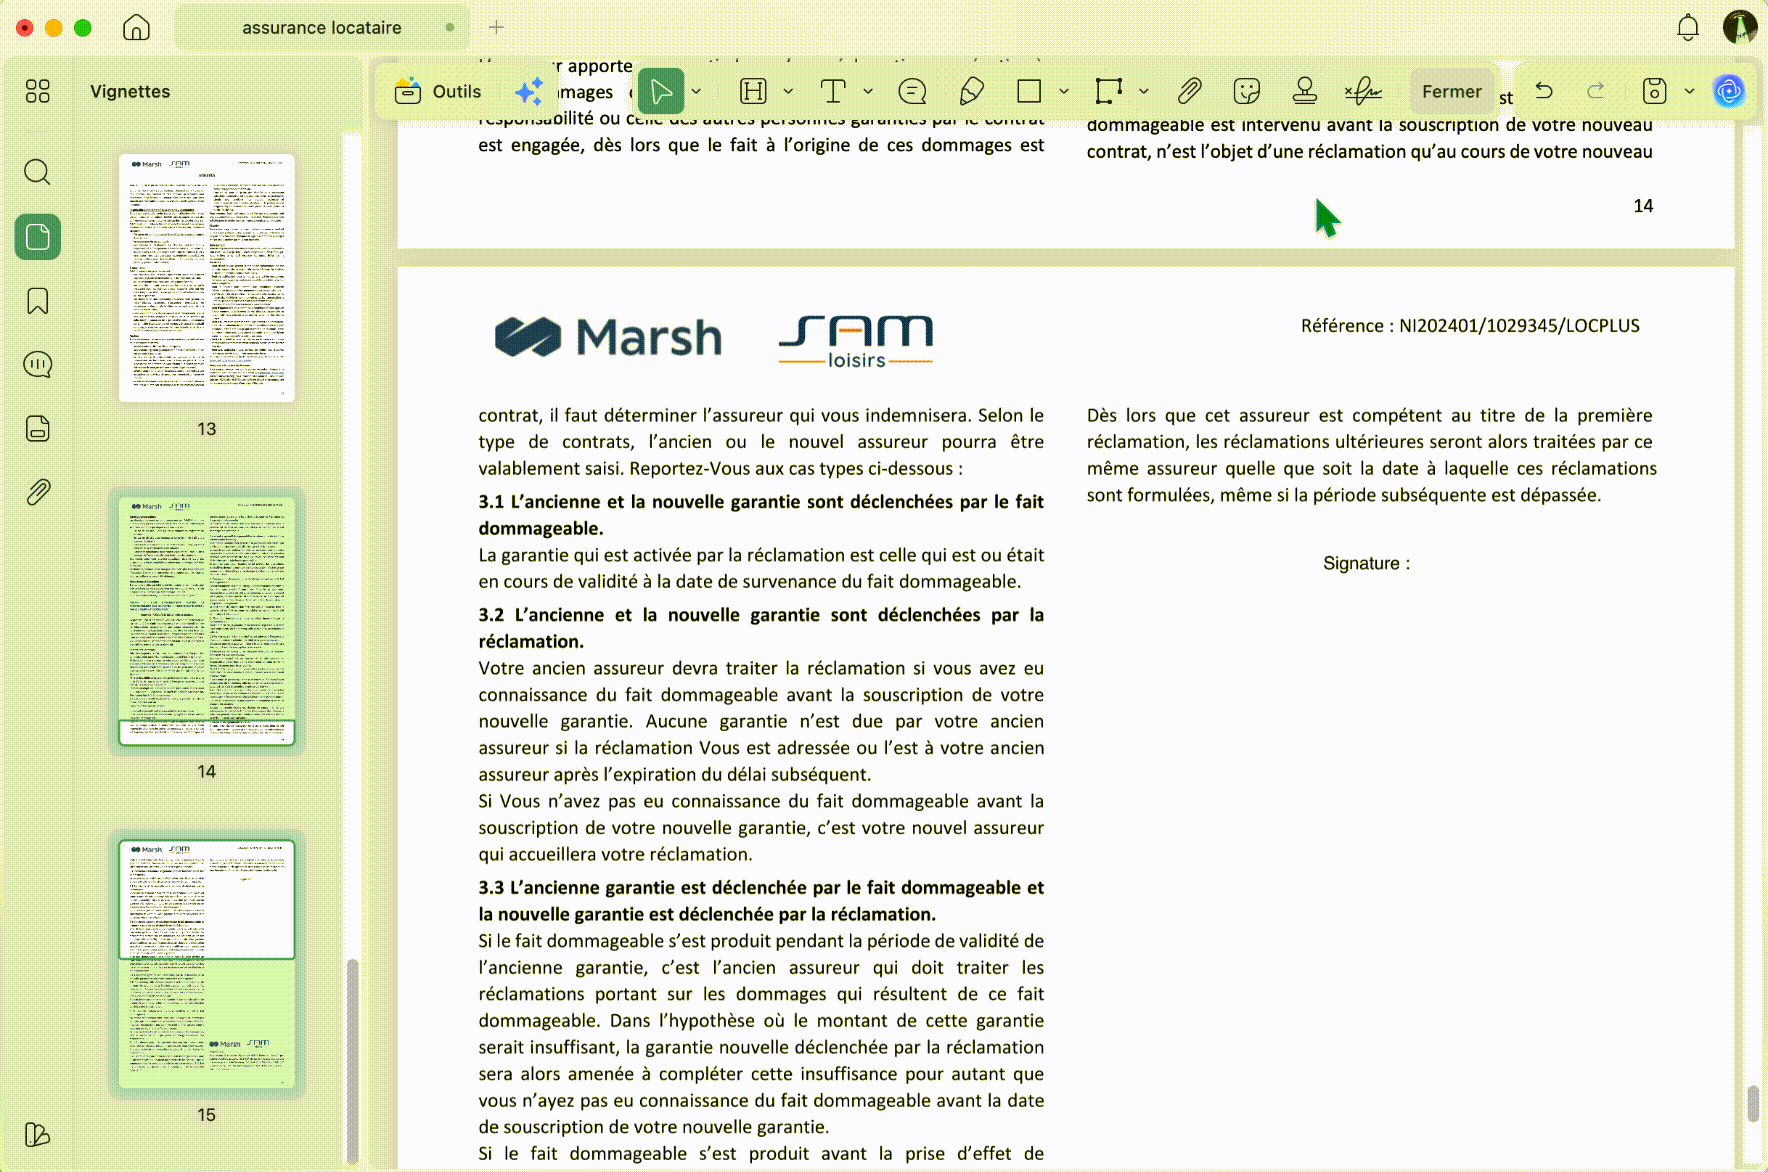Redo the last action
The image size is (1768, 1172).
[x=1596, y=91]
